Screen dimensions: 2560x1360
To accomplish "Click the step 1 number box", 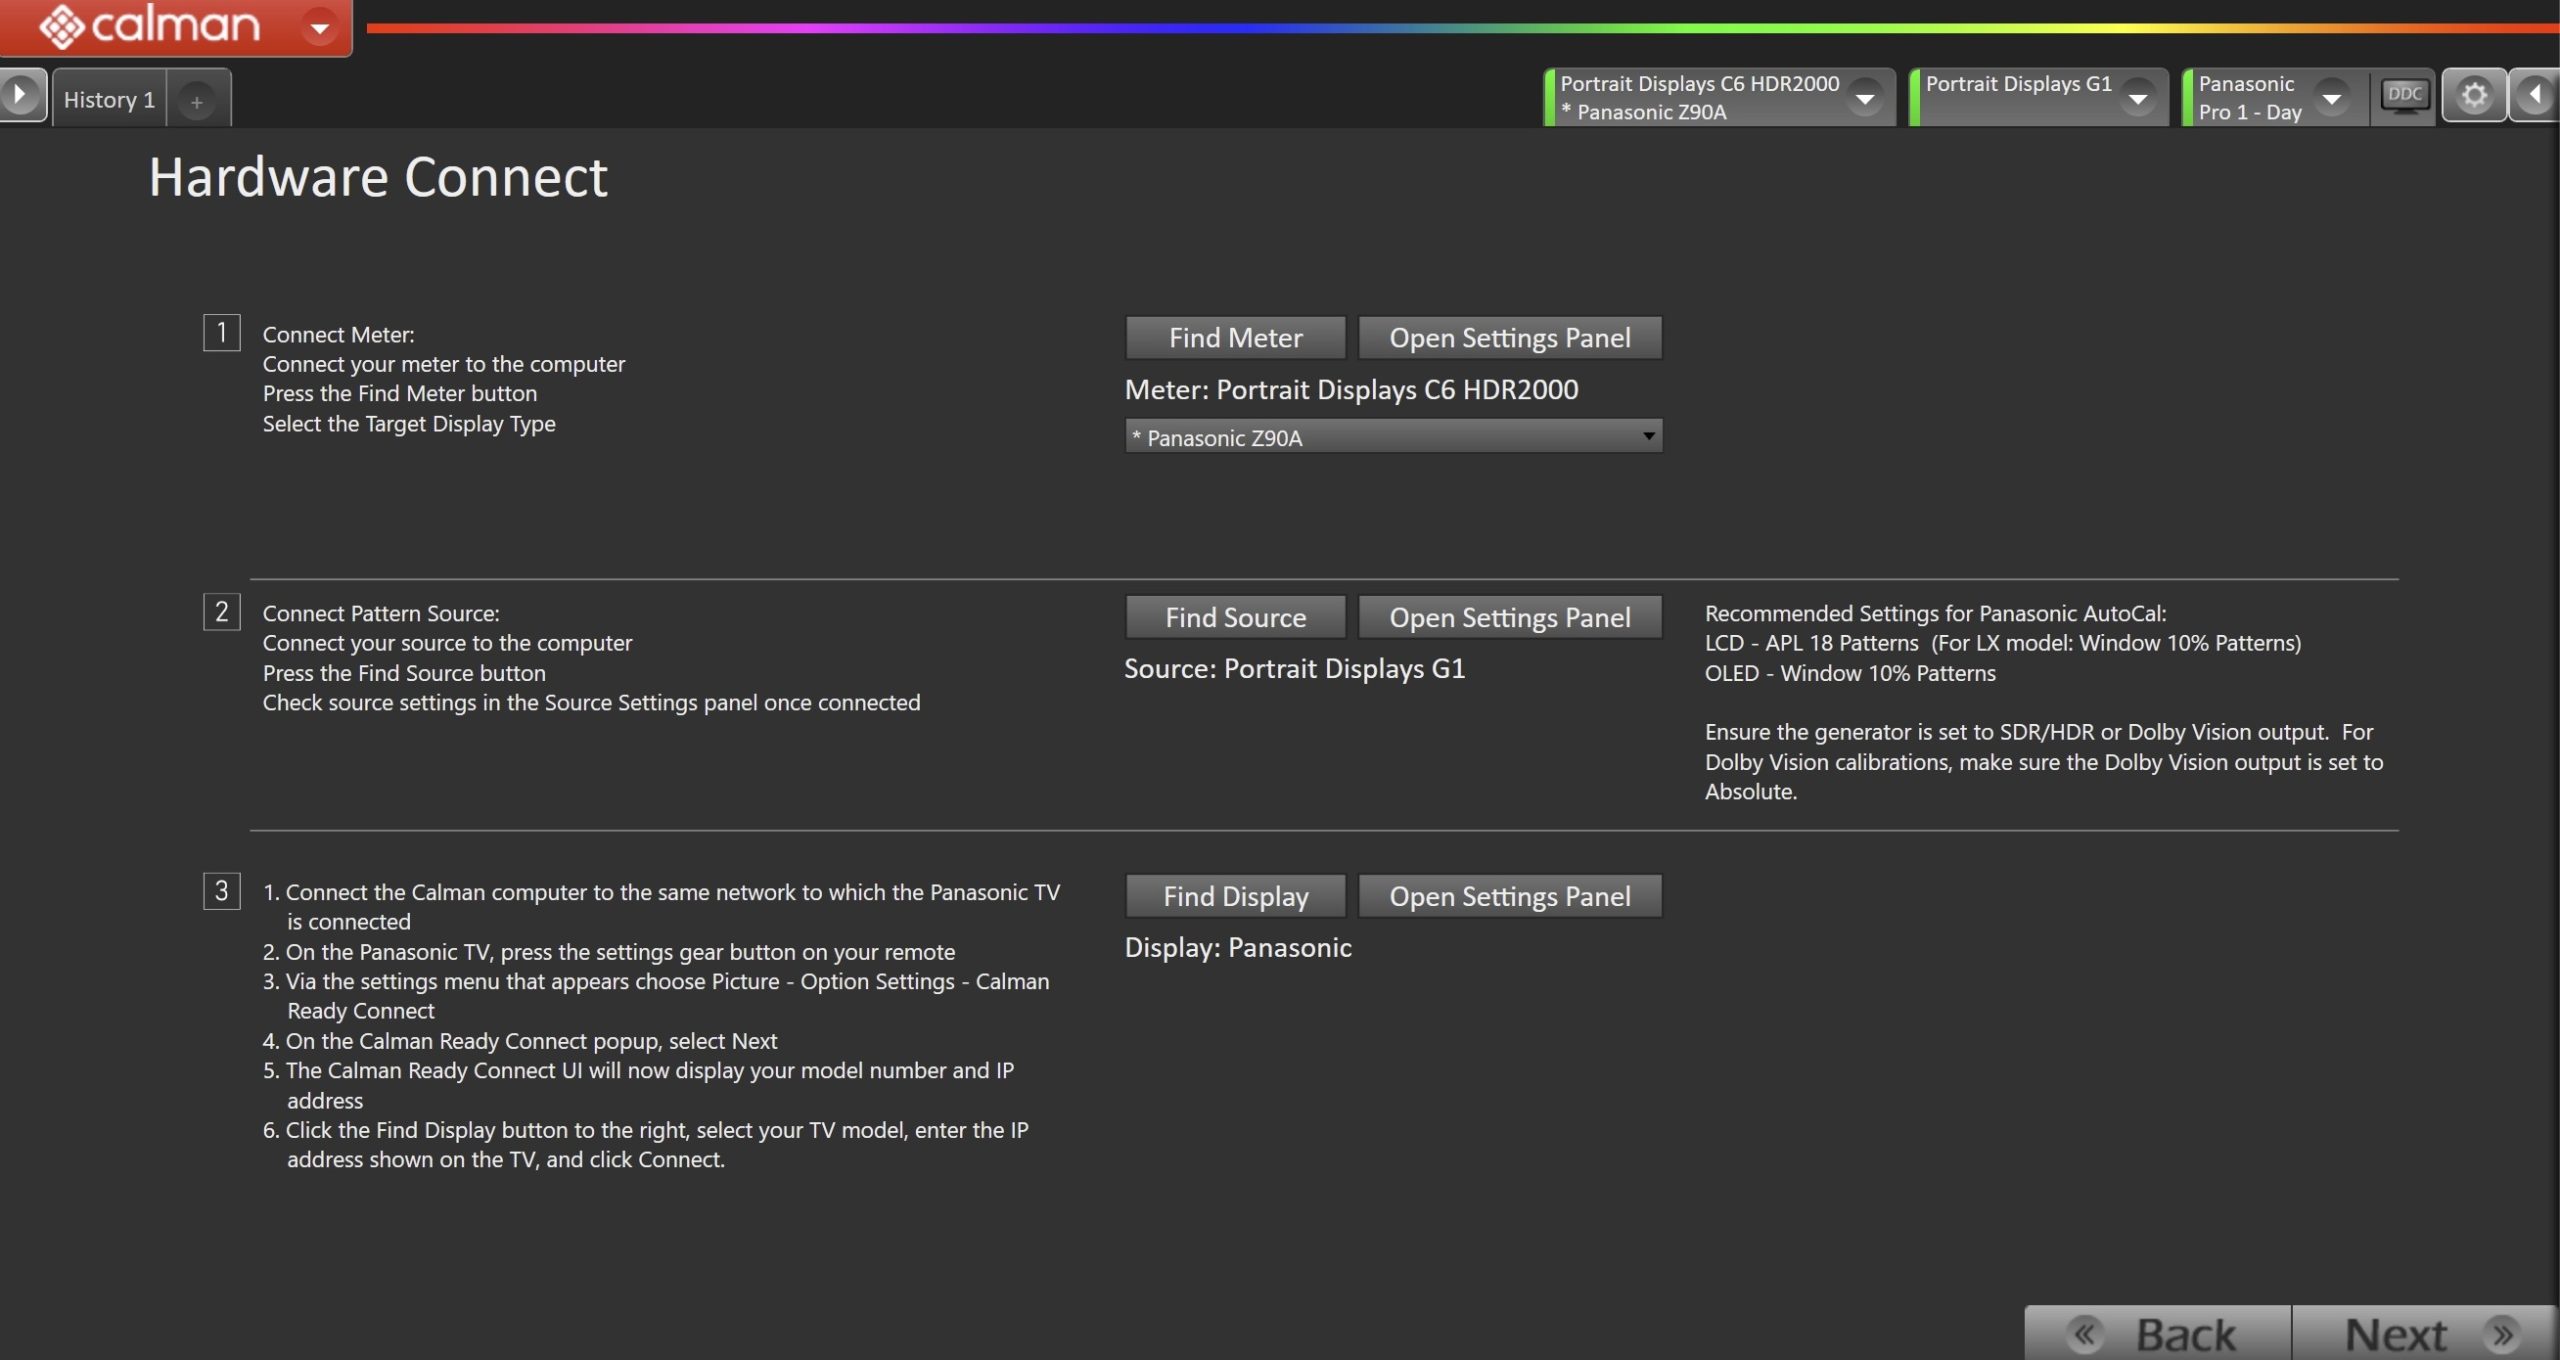I will [x=222, y=333].
